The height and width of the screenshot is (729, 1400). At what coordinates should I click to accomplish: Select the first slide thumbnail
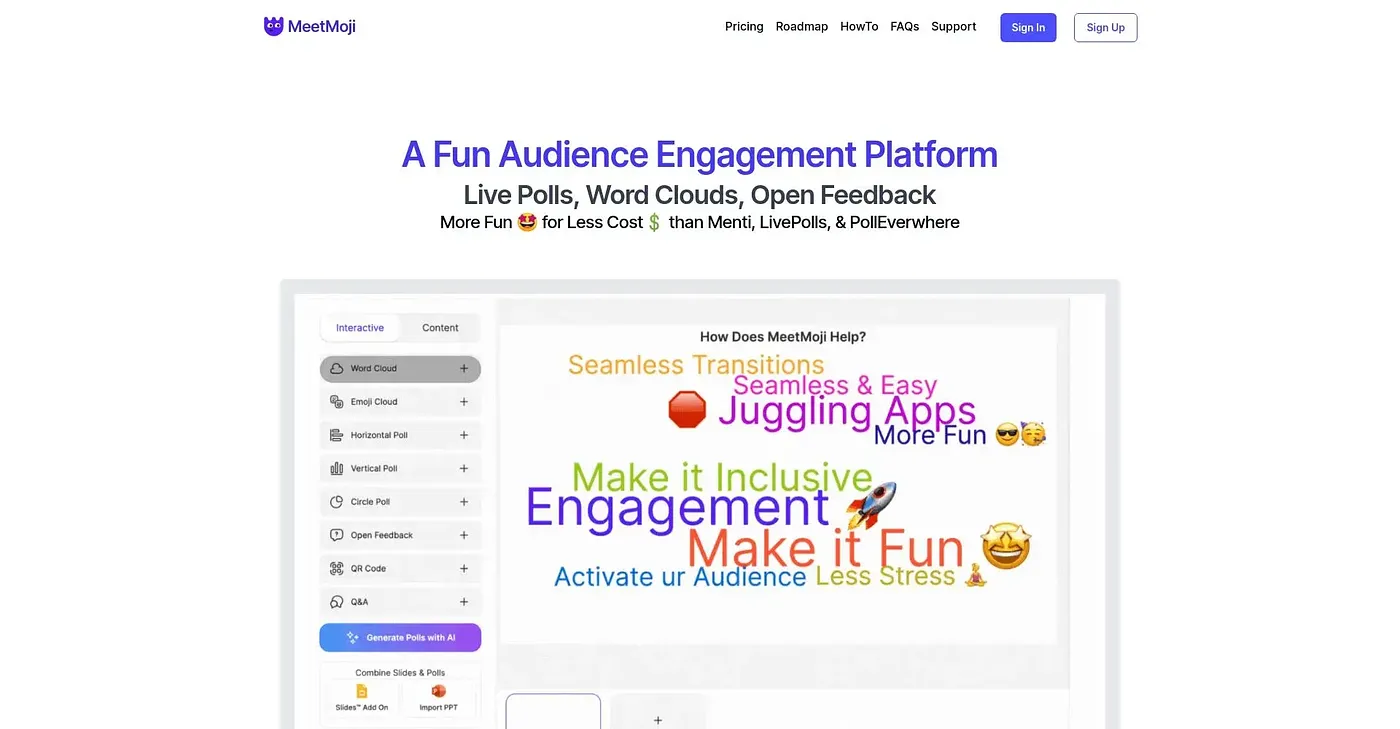[x=553, y=711]
